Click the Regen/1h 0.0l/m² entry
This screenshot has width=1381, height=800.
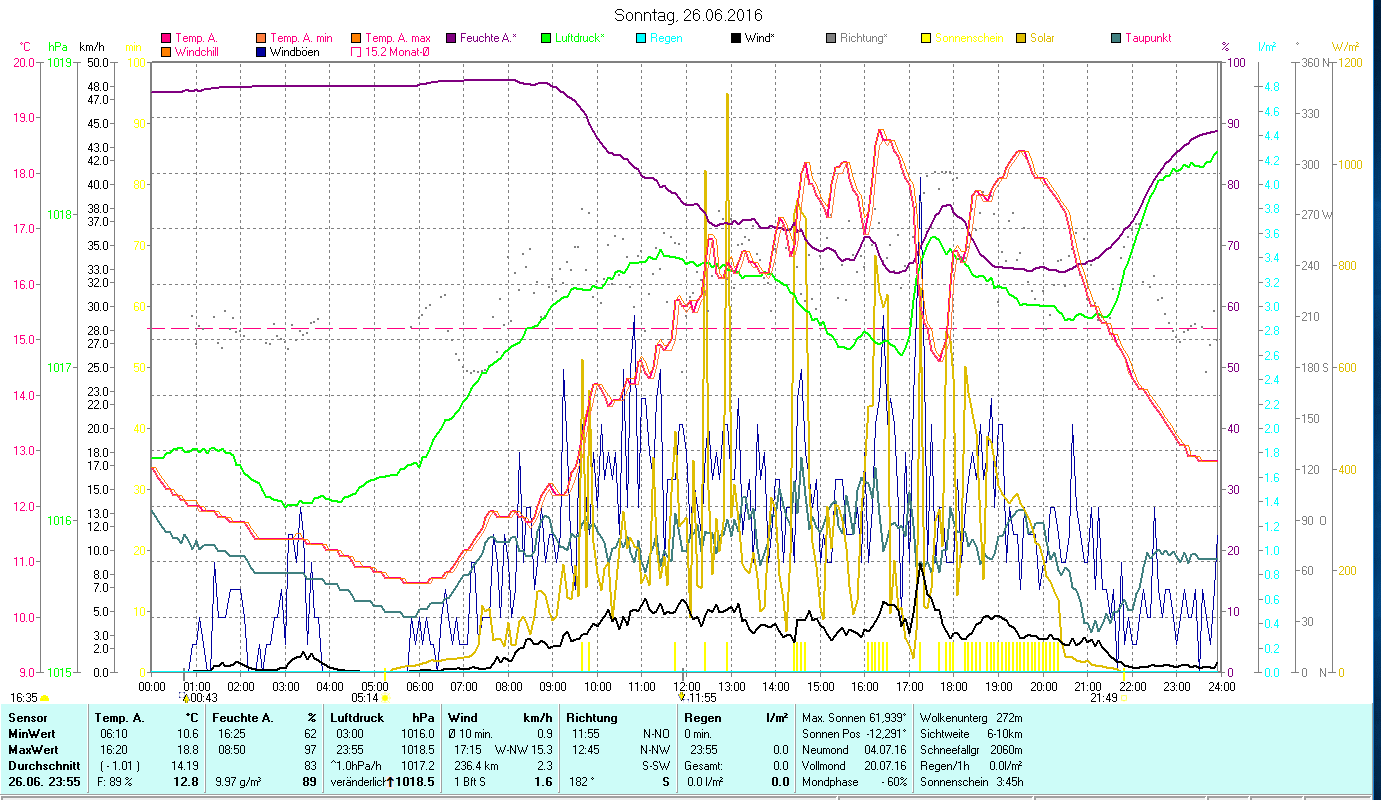tap(970, 766)
